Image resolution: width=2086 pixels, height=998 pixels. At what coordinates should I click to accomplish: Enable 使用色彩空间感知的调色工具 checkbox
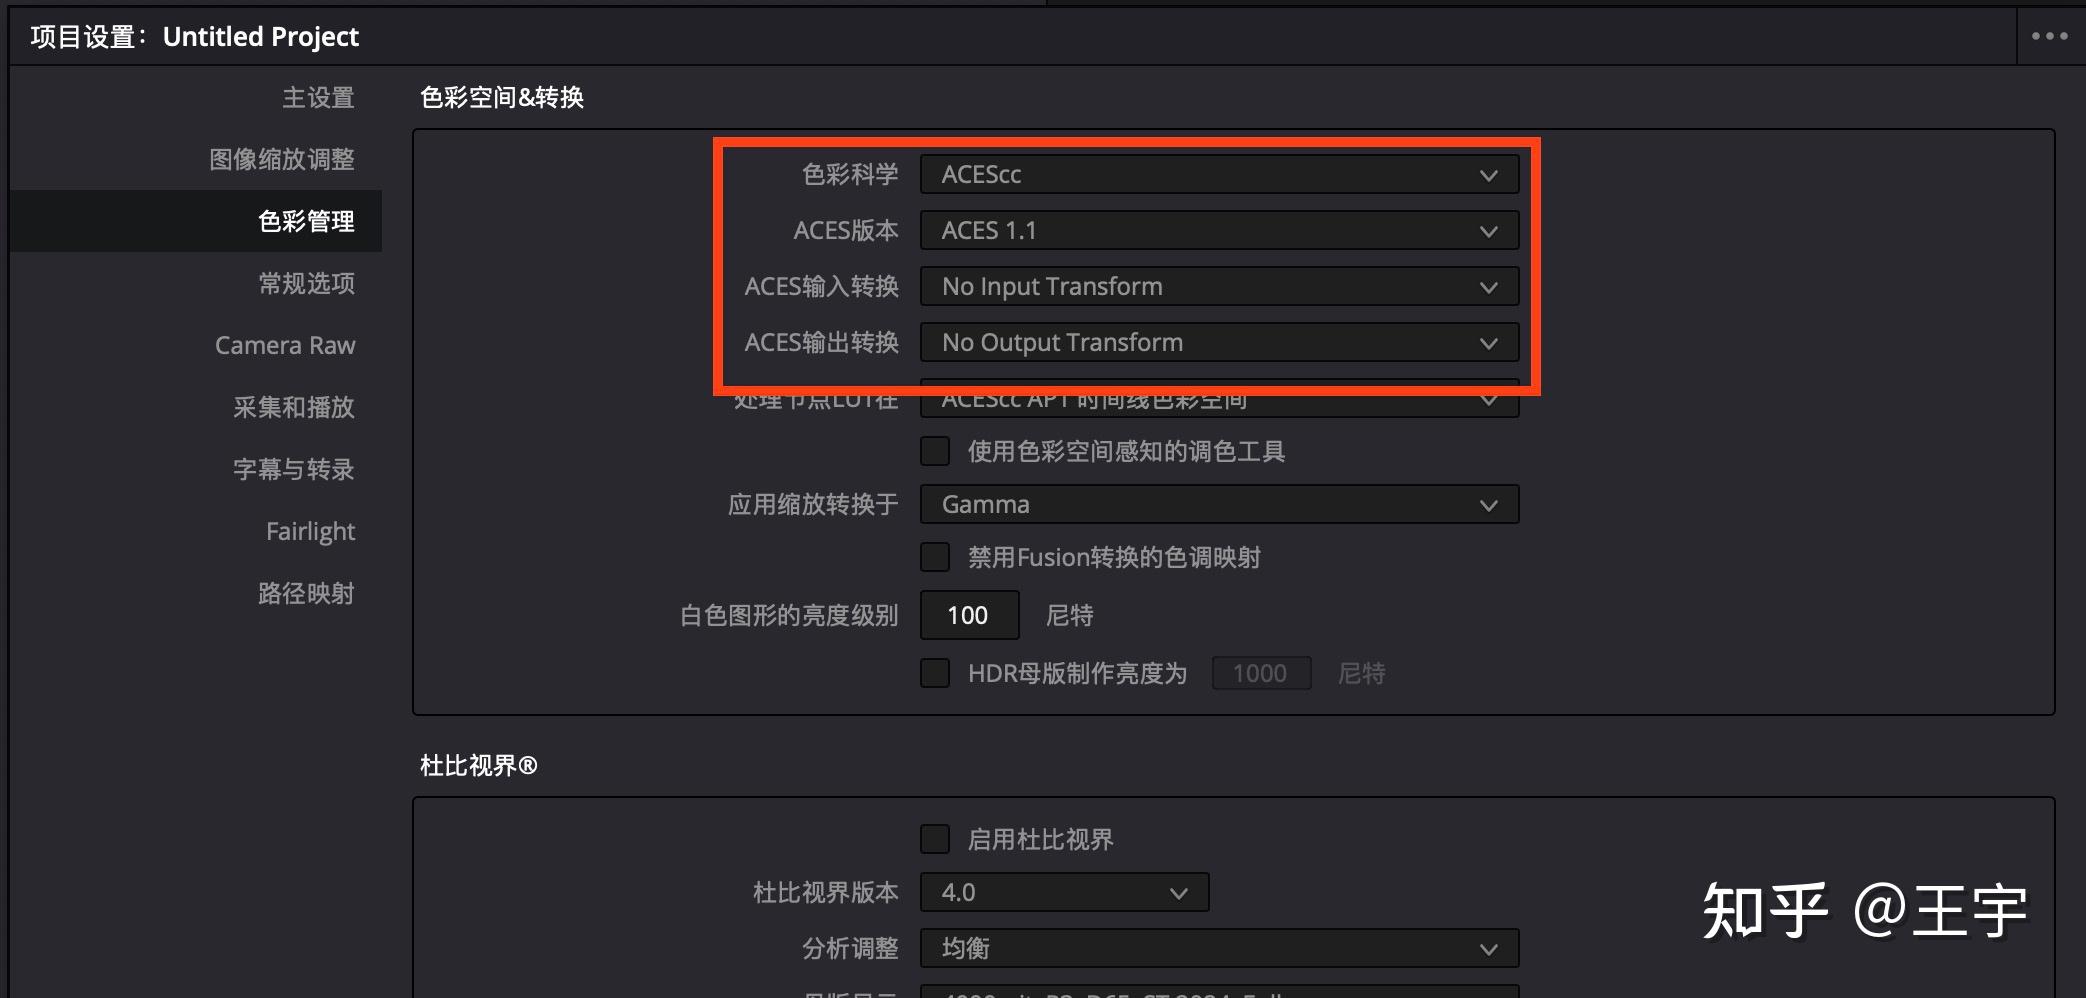(934, 450)
